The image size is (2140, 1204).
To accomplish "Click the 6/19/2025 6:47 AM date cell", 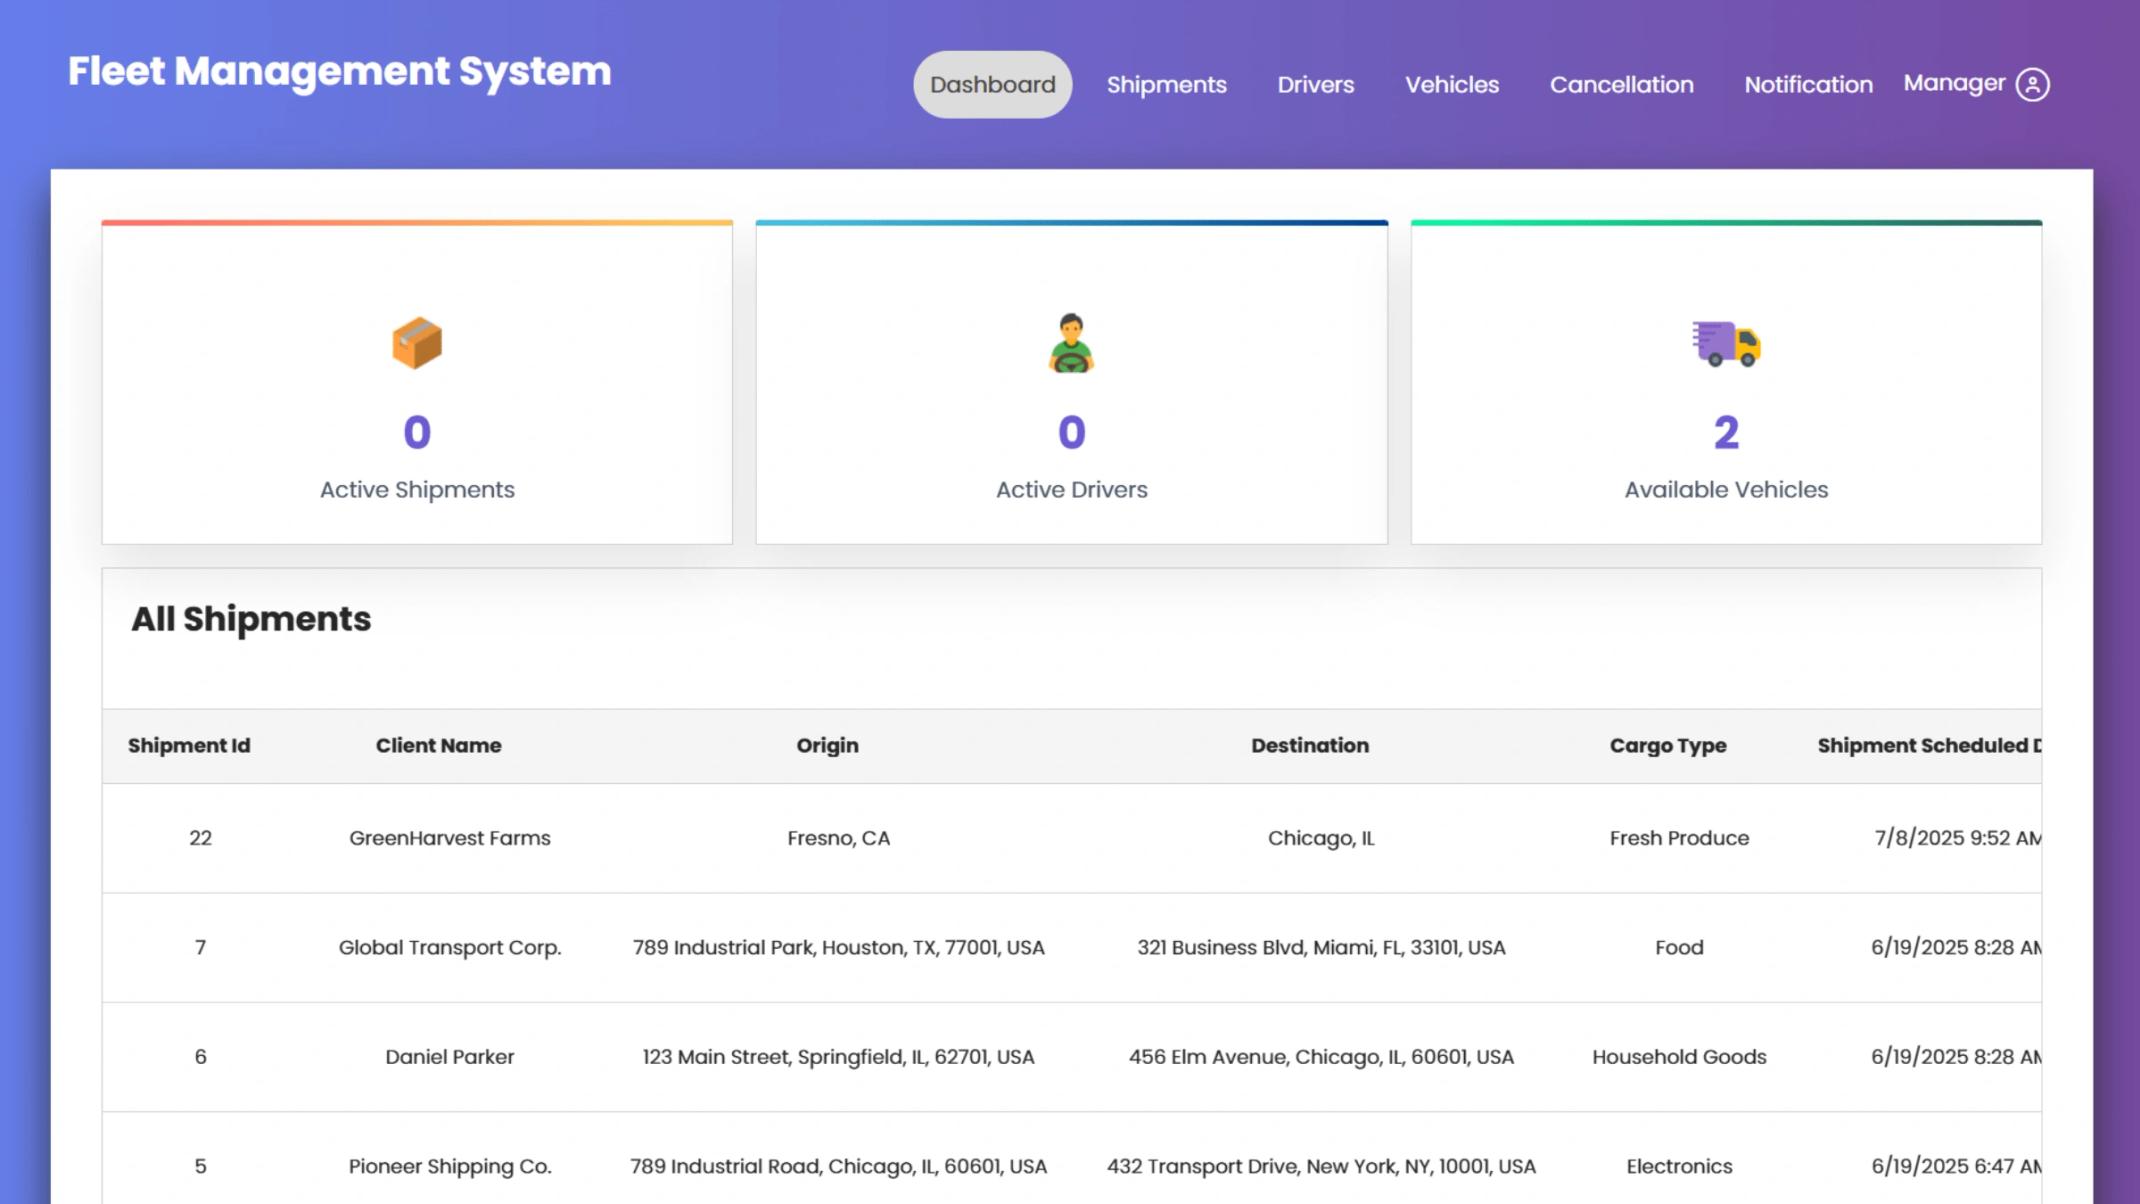I will point(1956,1166).
